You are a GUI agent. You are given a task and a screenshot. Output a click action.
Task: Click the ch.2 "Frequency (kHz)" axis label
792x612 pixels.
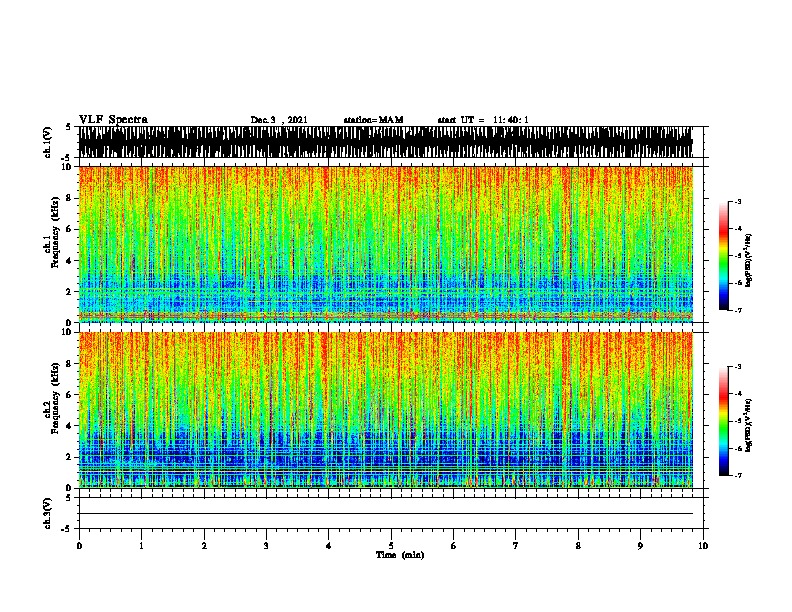point(55,398)
